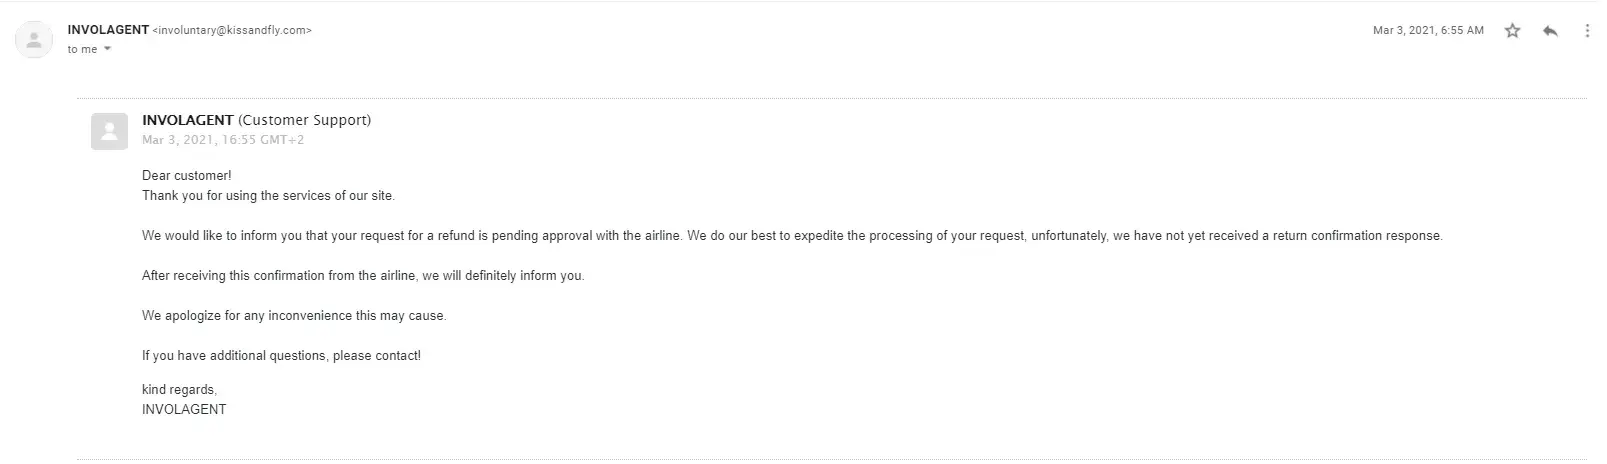Click the "We apologize for any inconvenience" line
This screenshot has height=464, width=1607.
294,315
